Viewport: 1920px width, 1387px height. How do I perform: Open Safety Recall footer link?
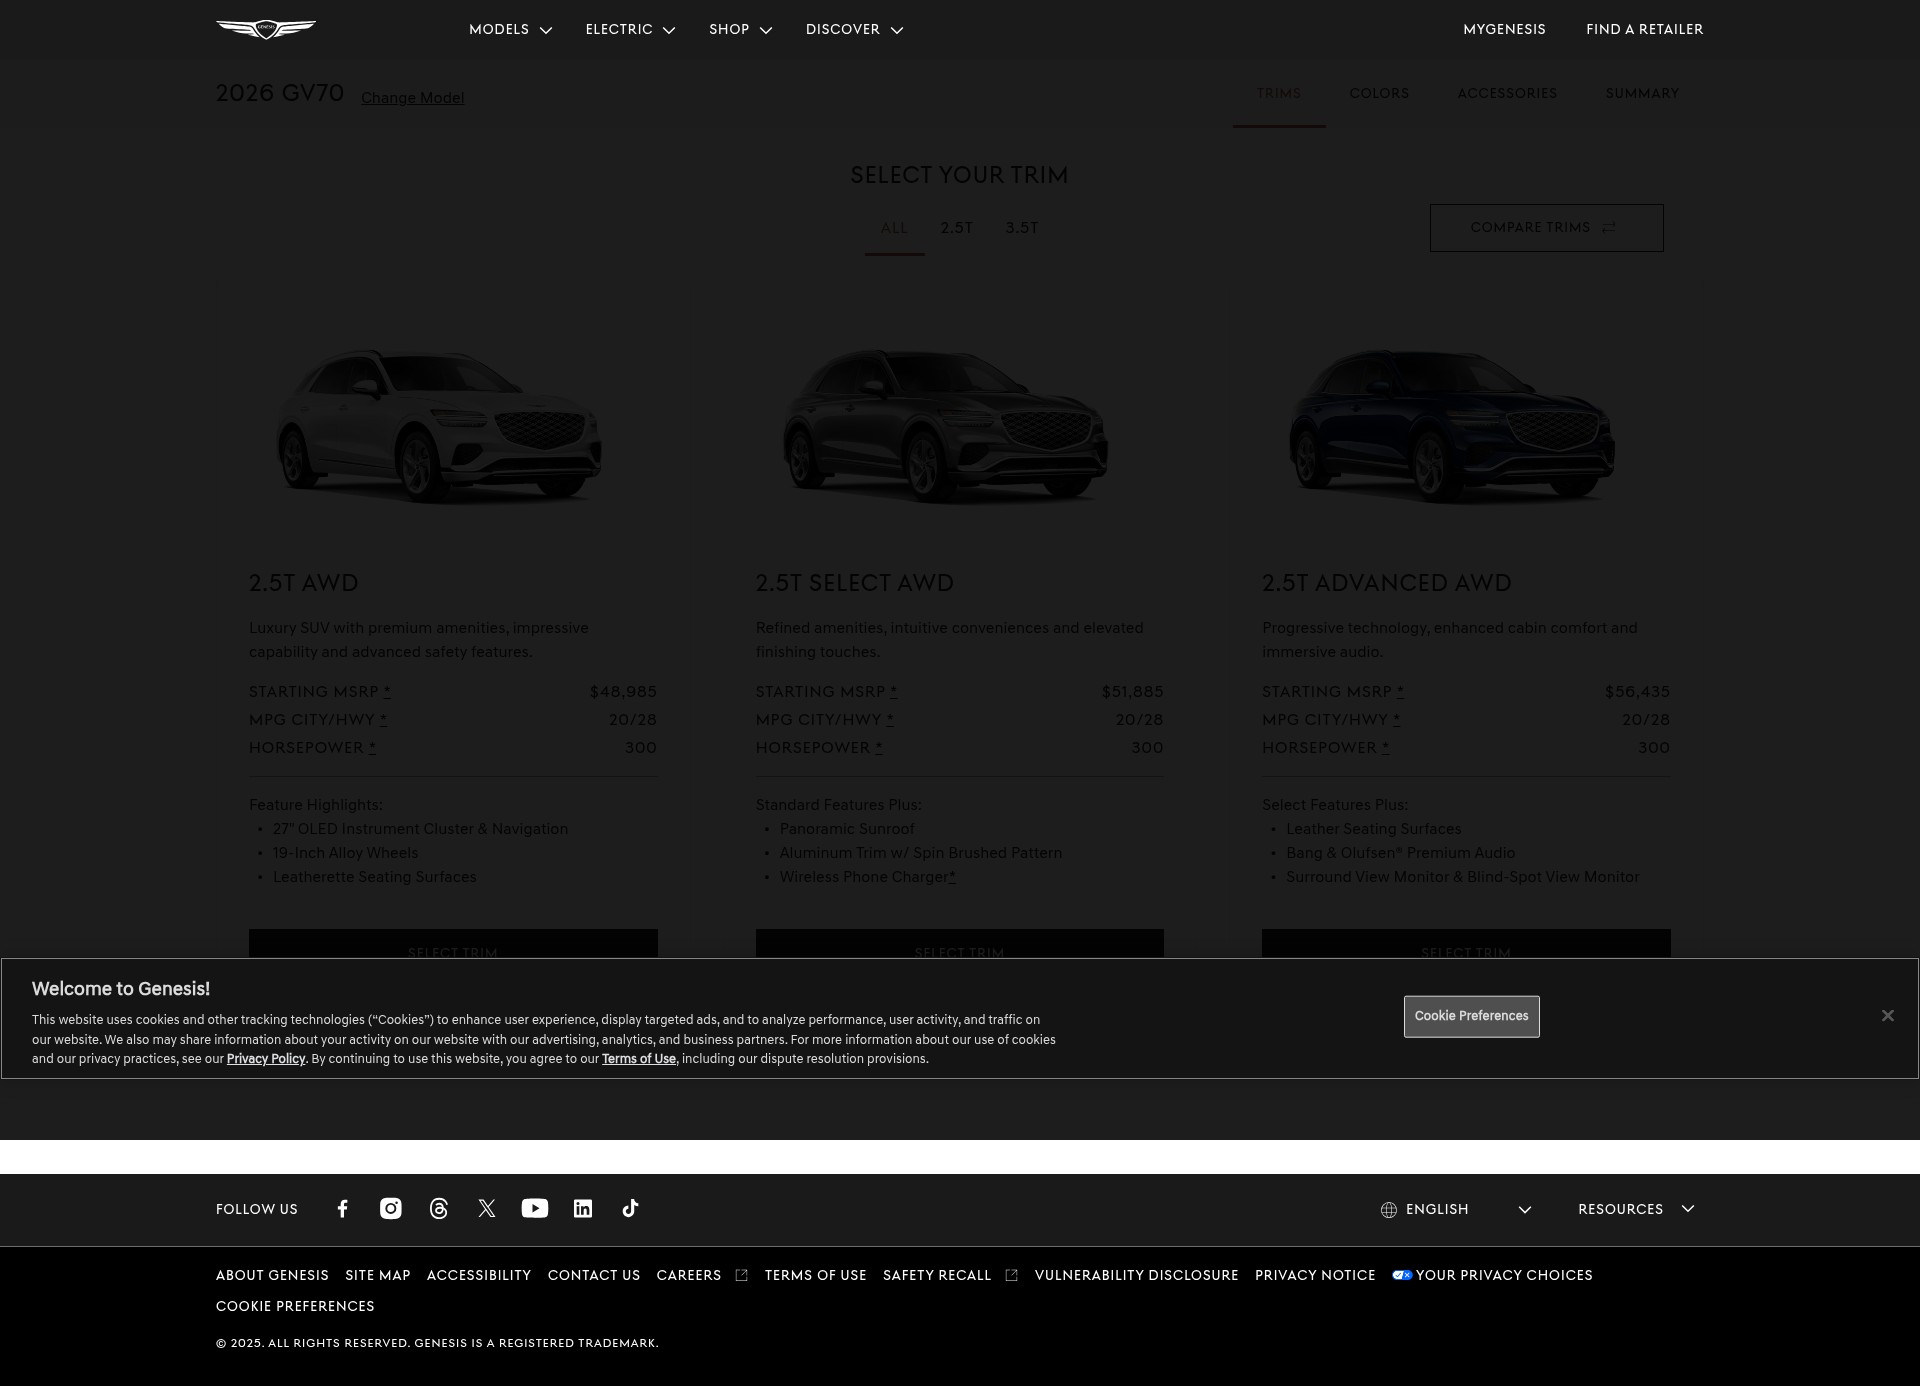pyautogui.click(x=937, y=1276)
